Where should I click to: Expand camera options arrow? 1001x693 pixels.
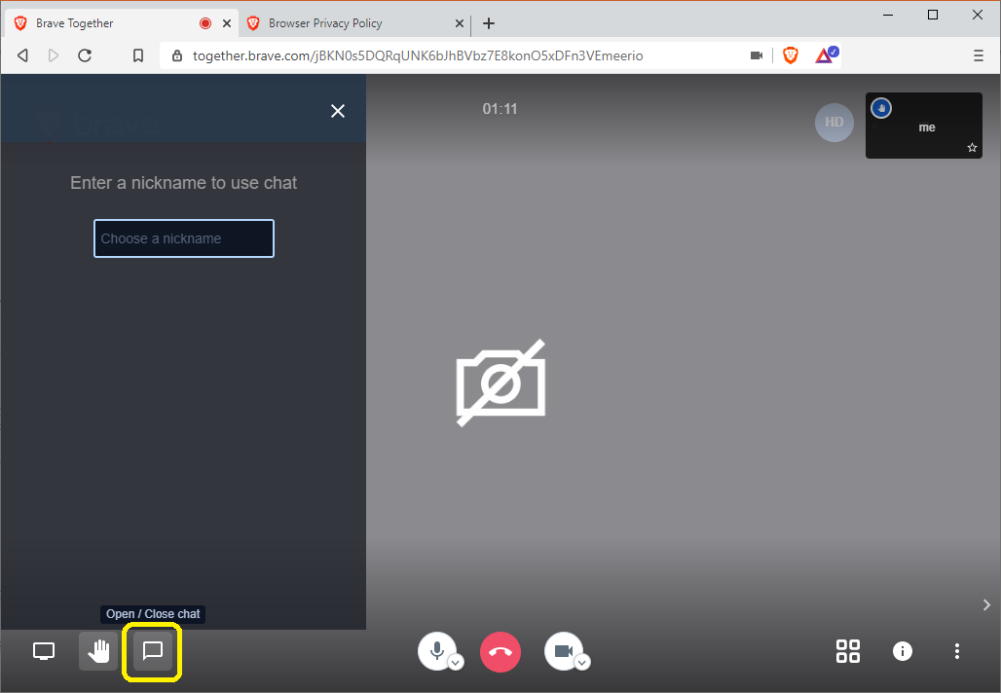582,662
